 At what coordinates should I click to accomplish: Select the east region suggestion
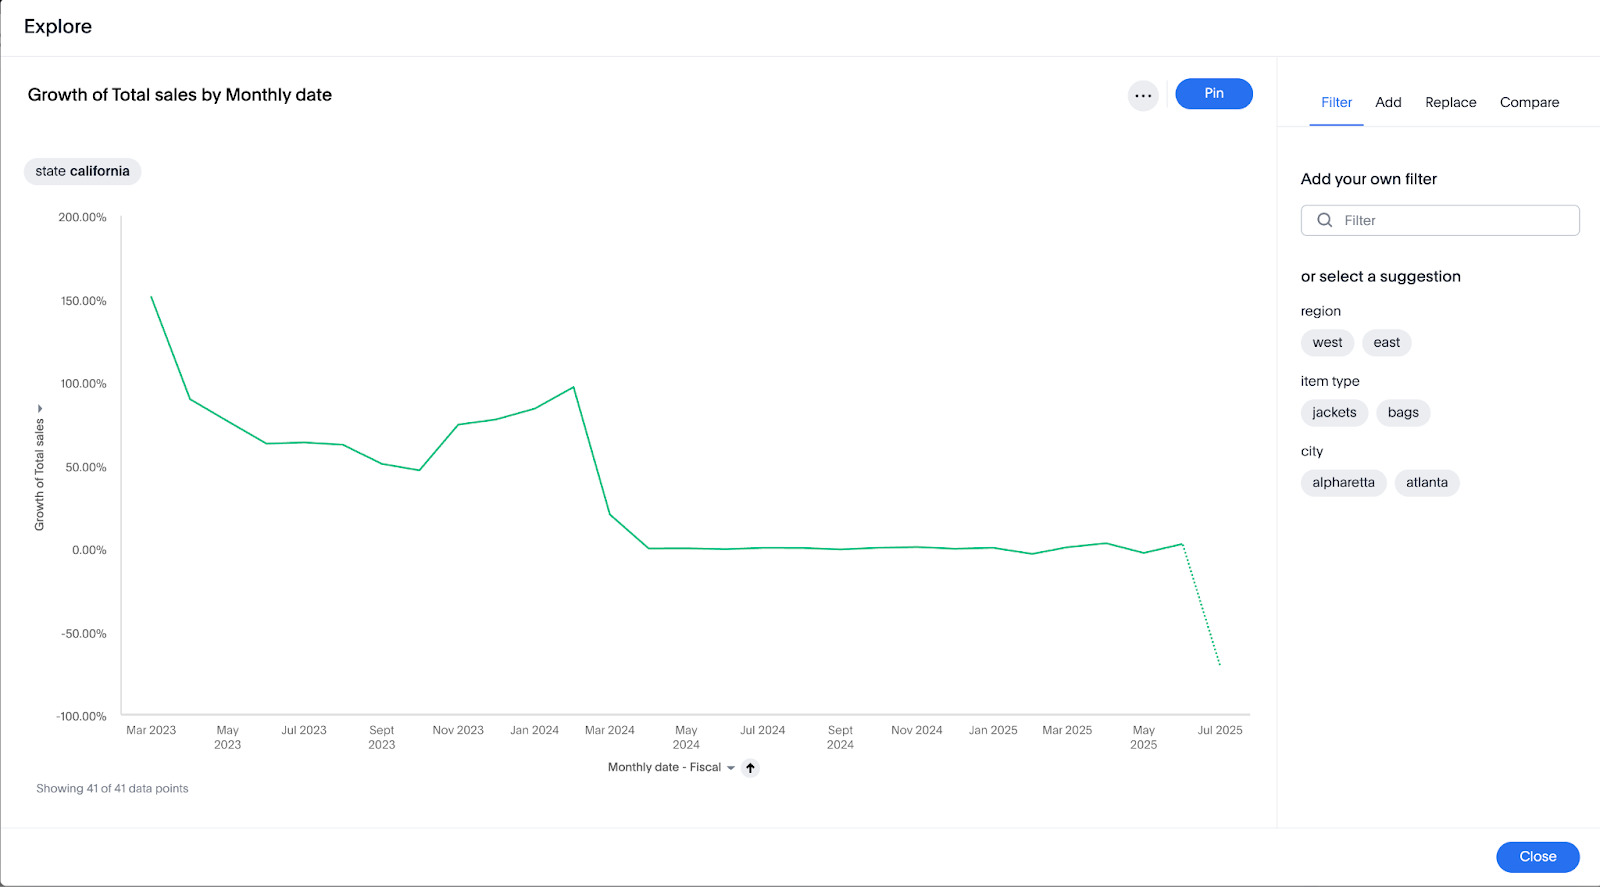[x=1387, y=343]
